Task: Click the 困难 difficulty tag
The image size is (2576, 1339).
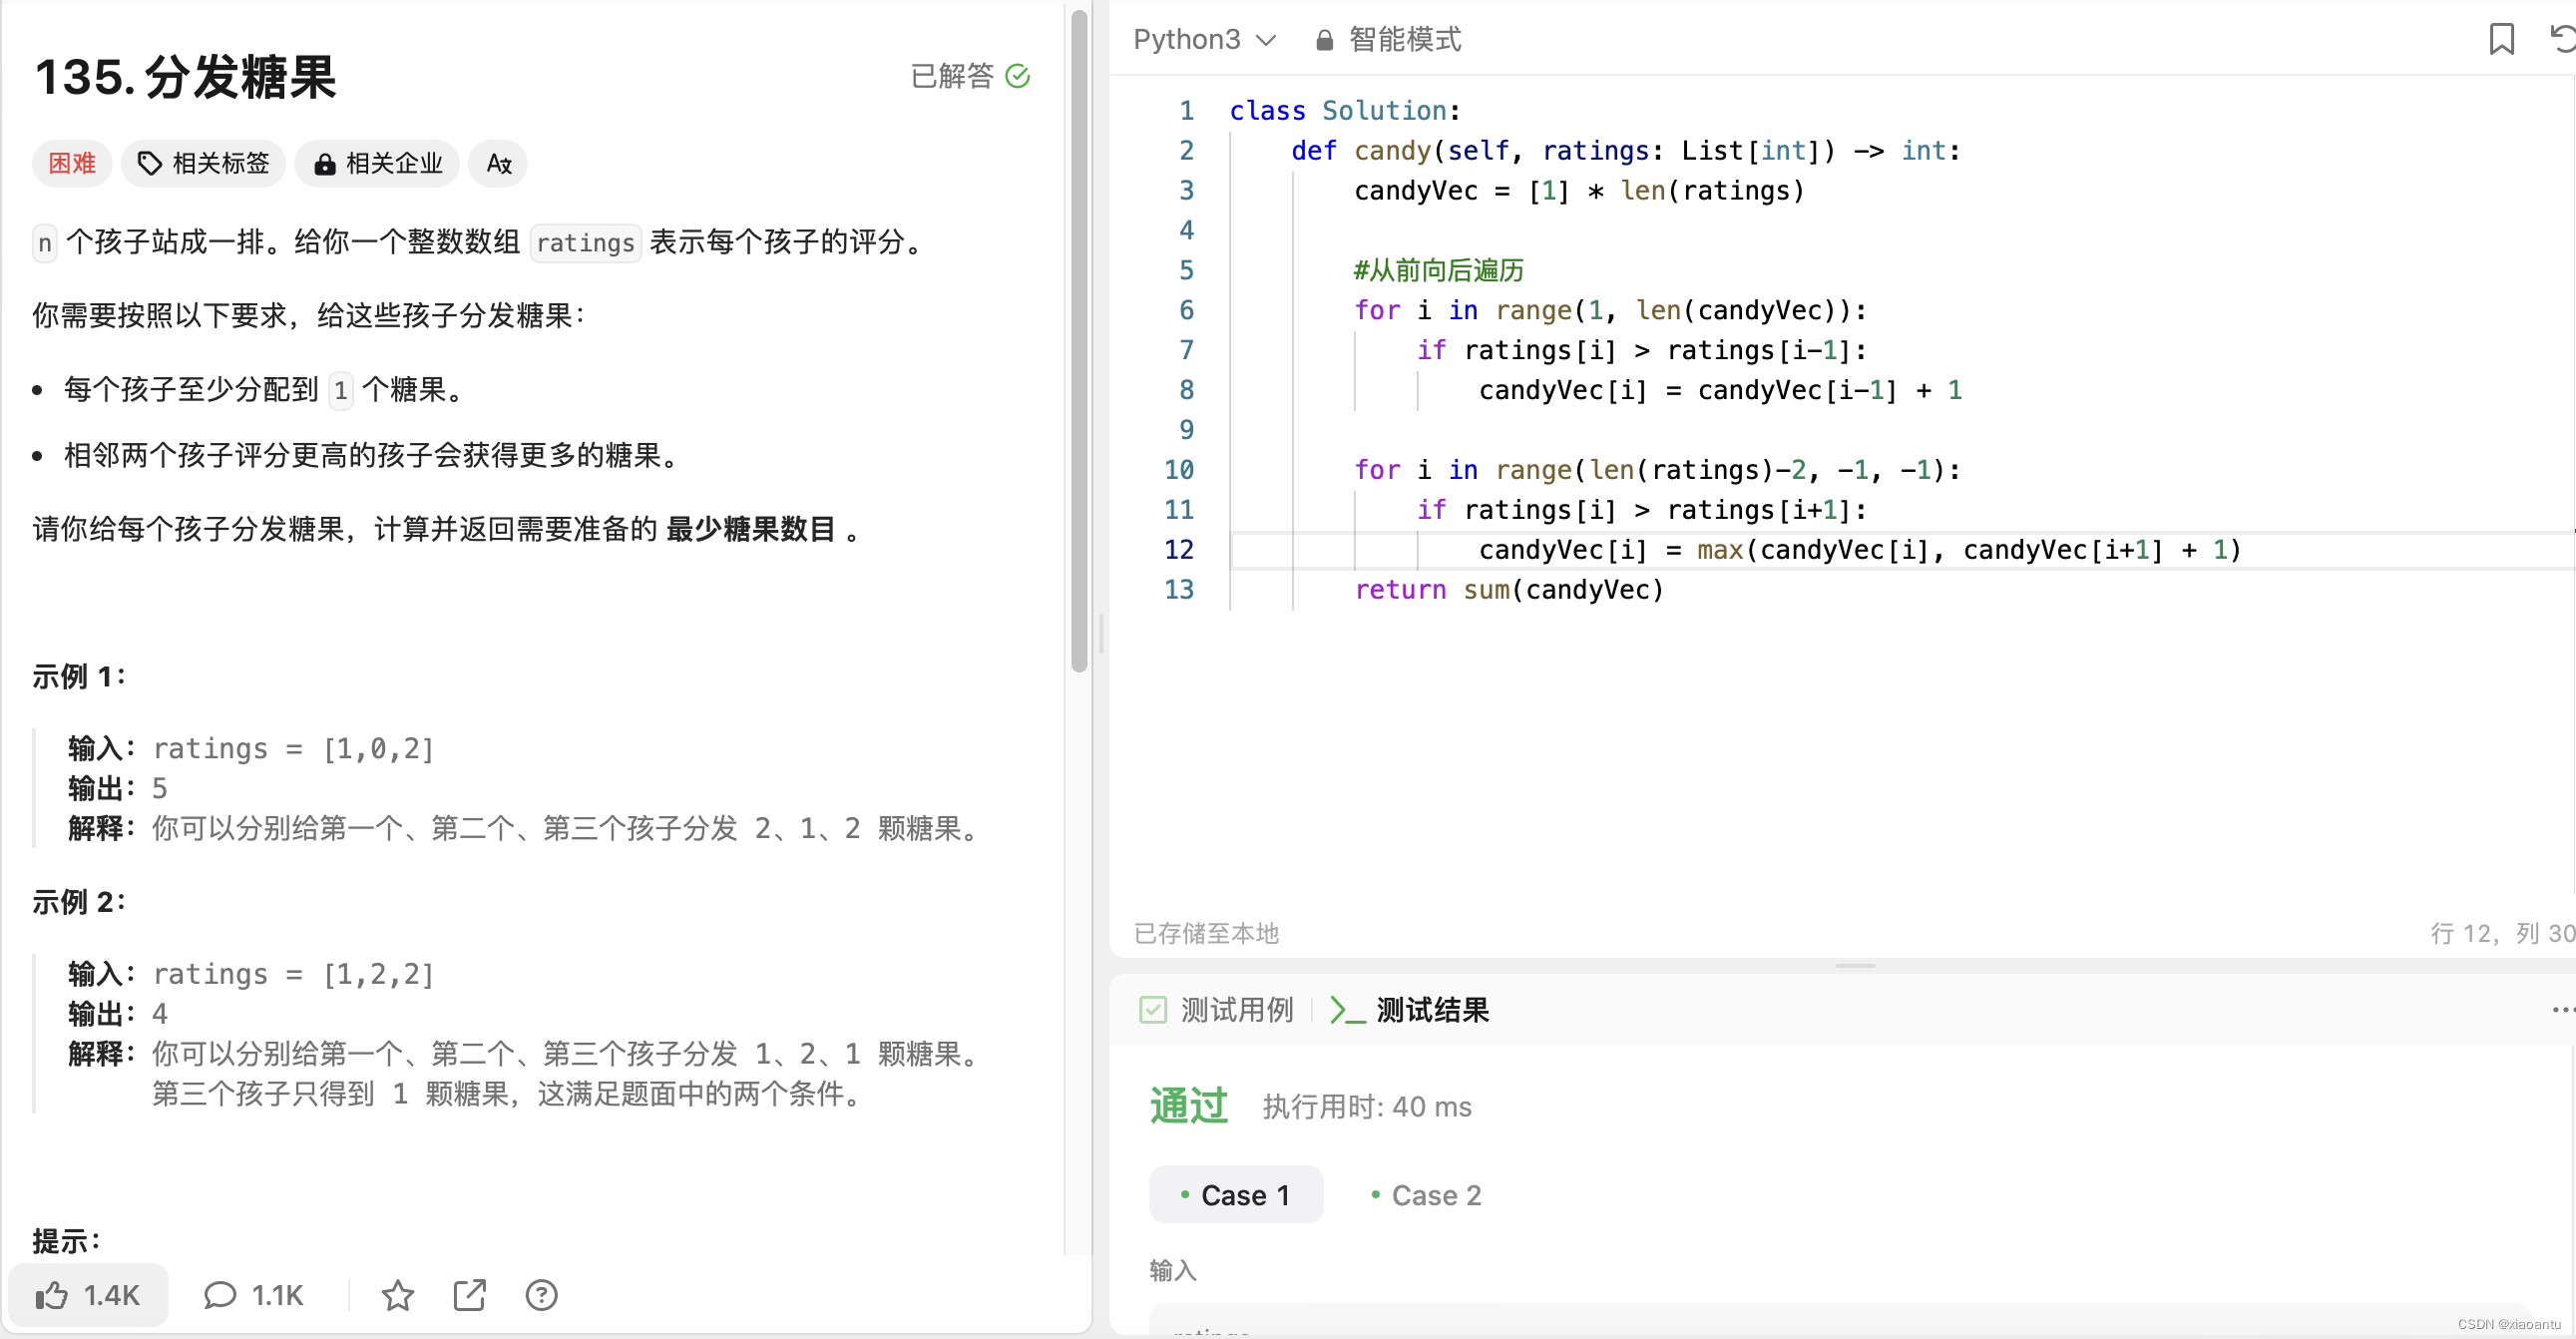Action: 72,163
